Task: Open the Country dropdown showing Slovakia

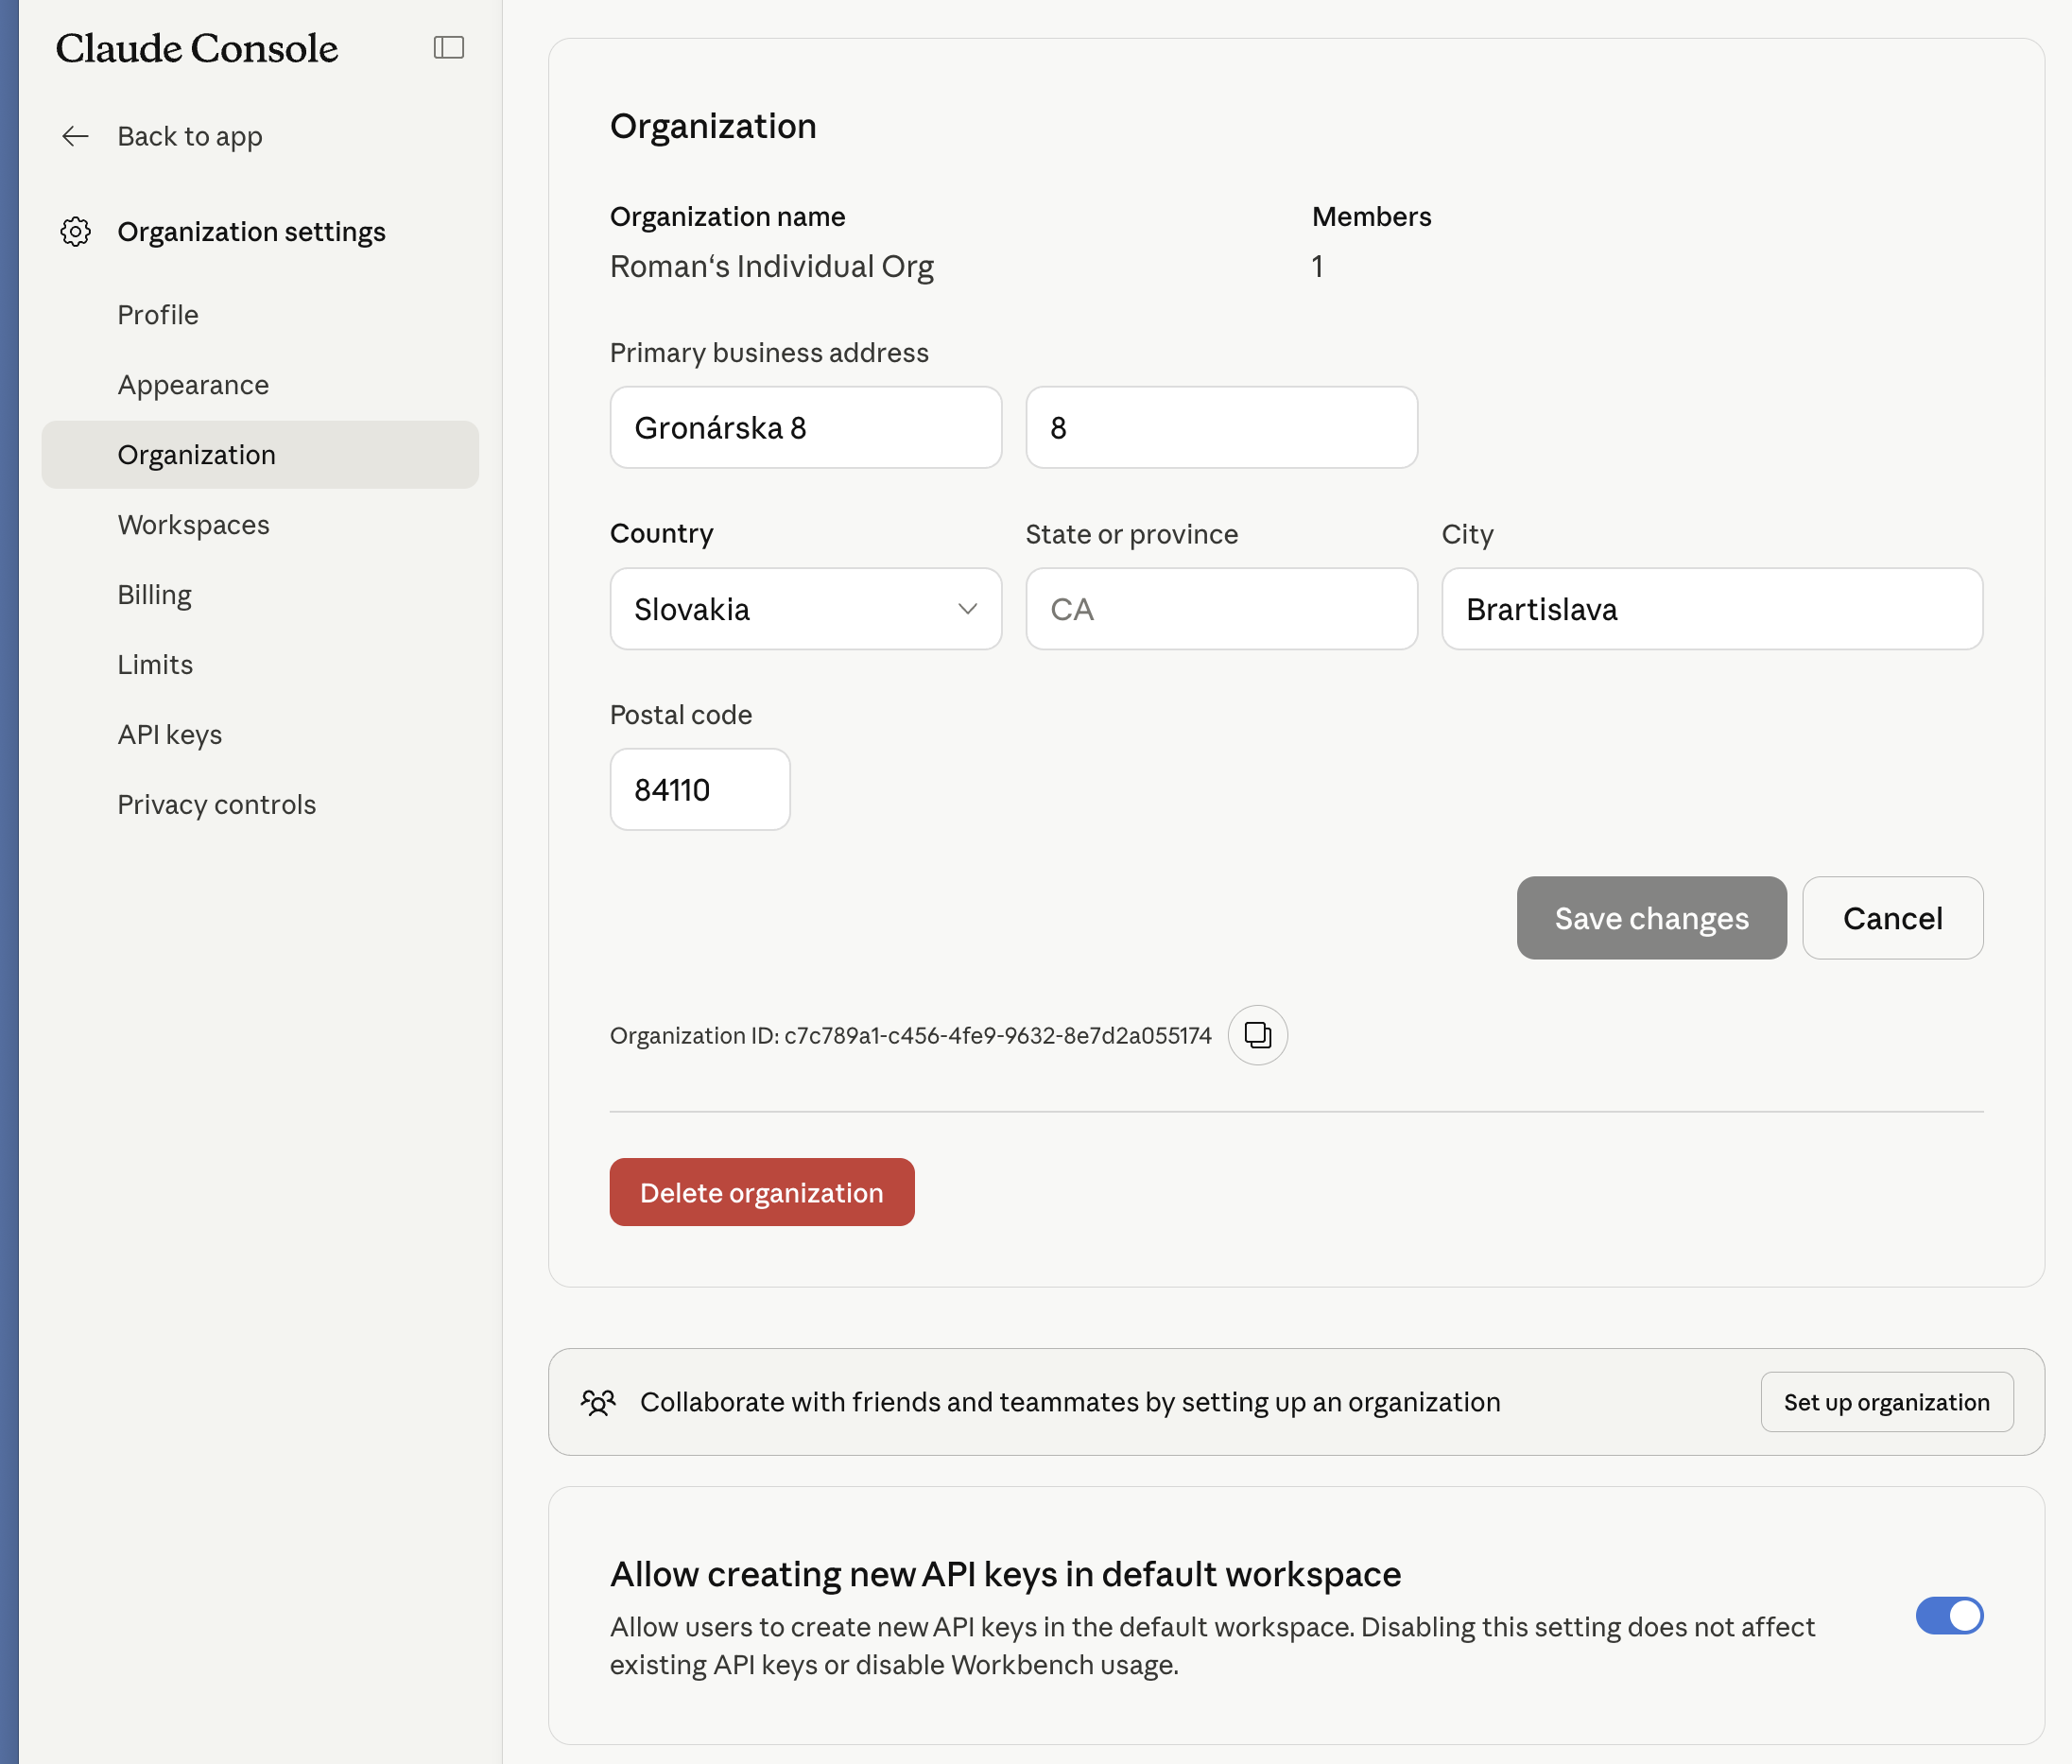Action: (x=806, y=609)
